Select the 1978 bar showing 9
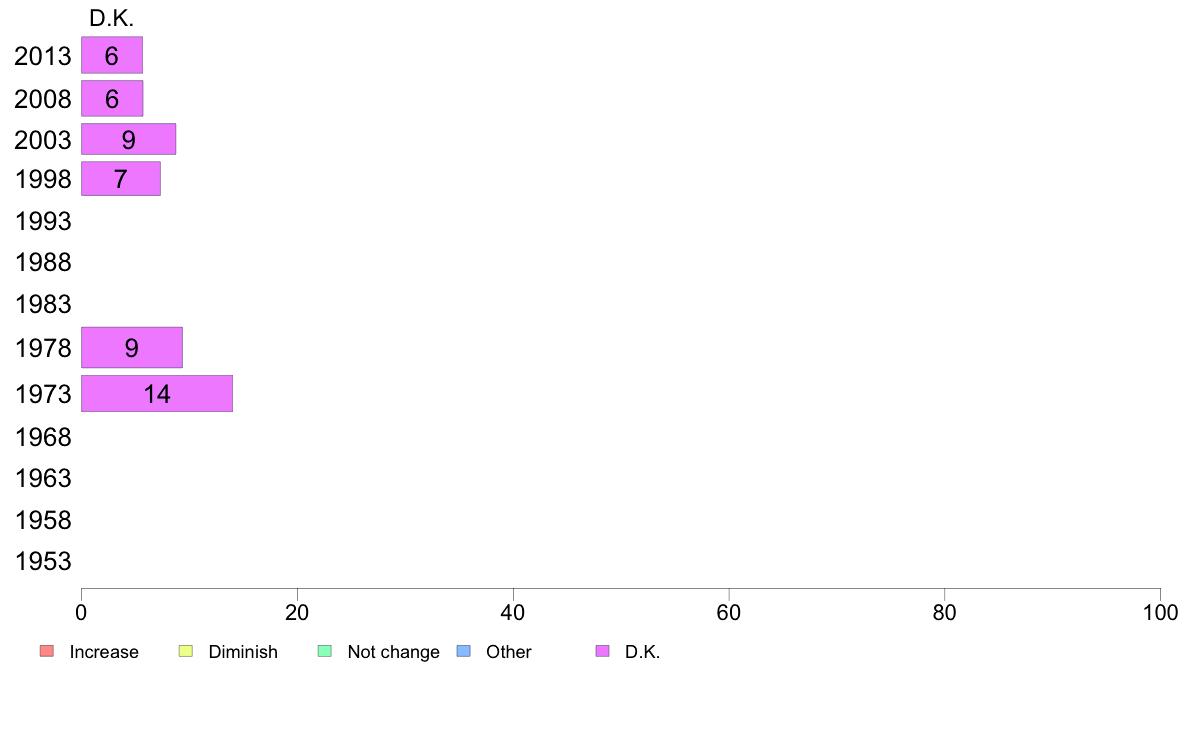The height and width of the screenshot is (736, 1188). point(132,348)
